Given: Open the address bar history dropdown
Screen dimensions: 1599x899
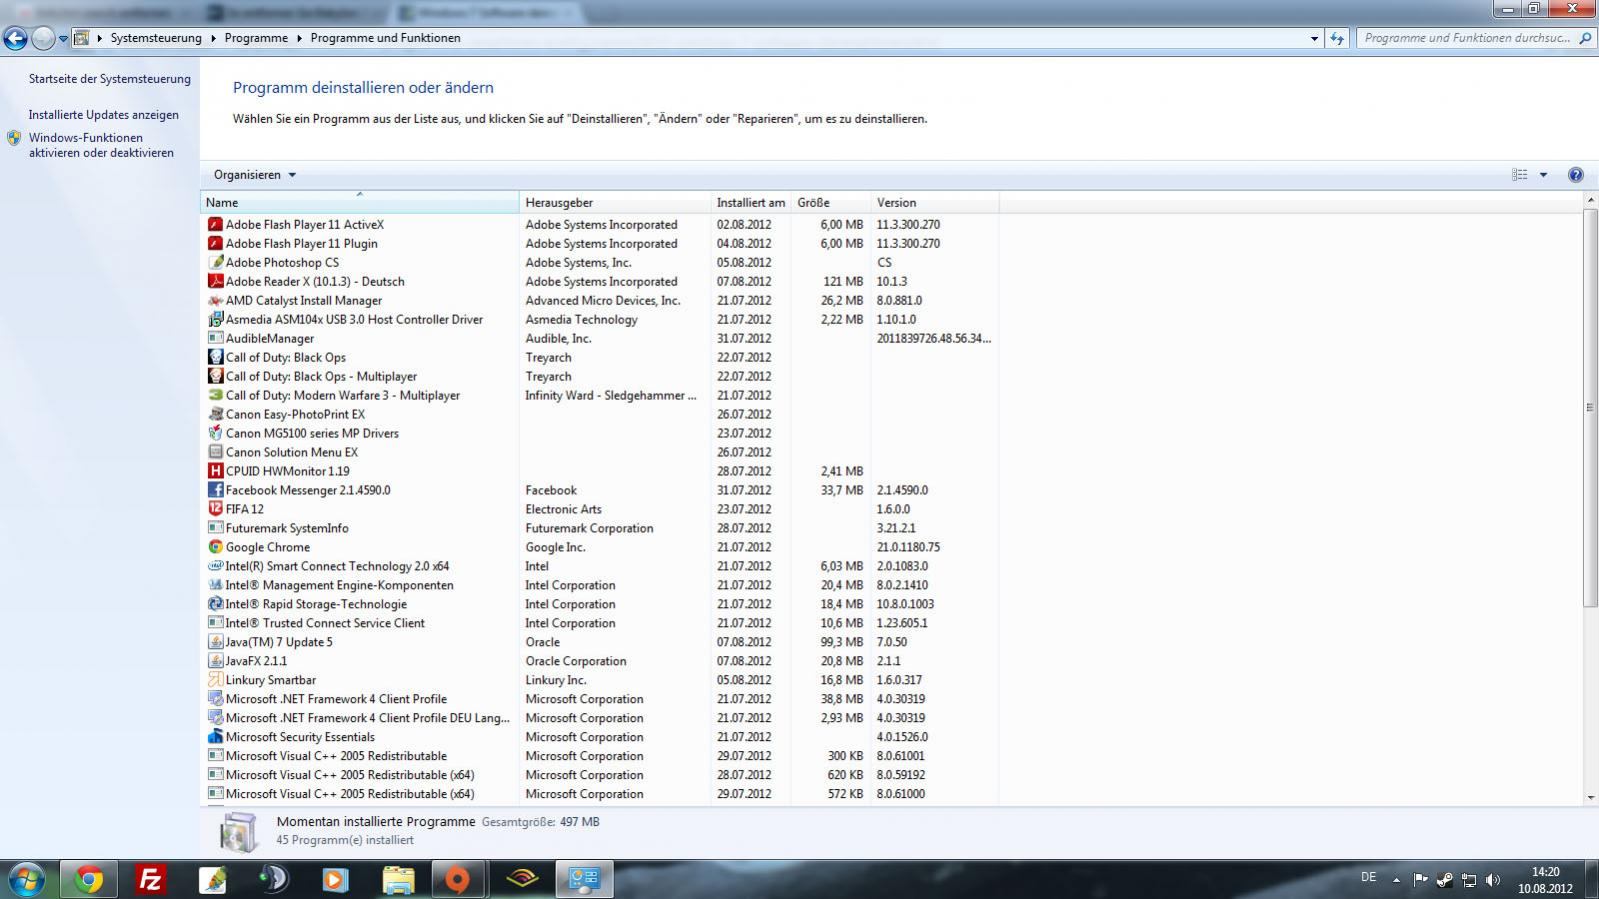Looking at the screenshot, I should (1314, 38).
